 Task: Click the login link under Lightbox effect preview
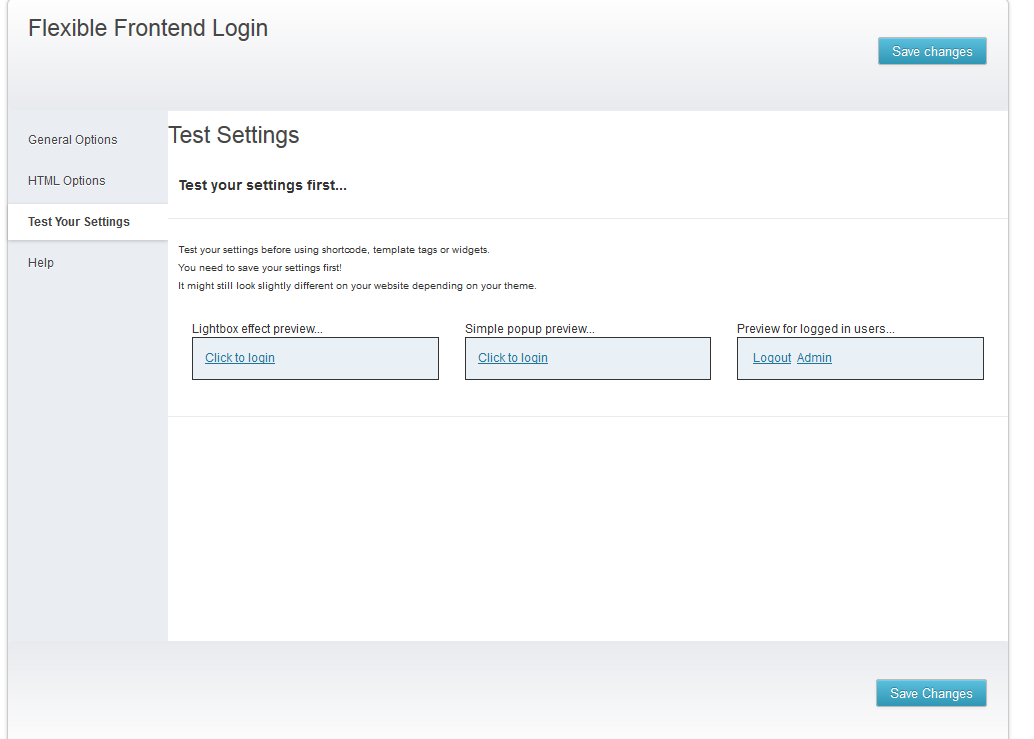(x=240, y=357)
